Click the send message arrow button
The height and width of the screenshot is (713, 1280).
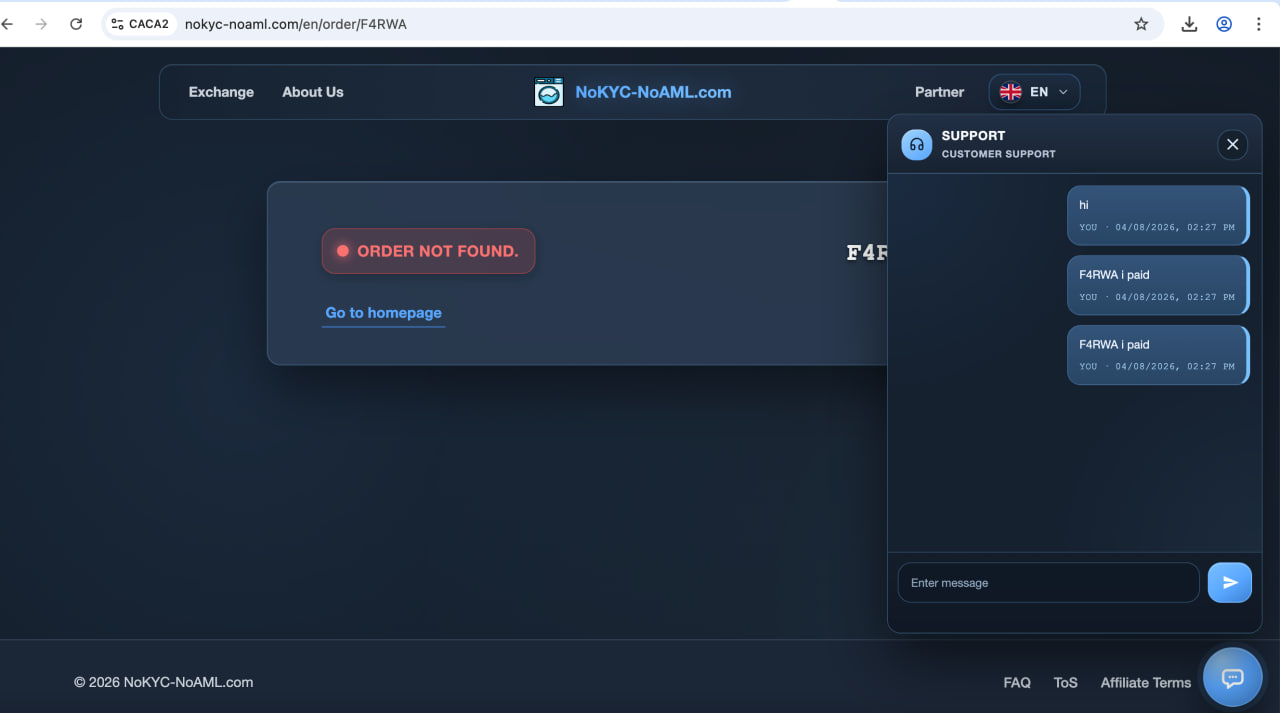pyautogui.click(x=1229, y=583)
